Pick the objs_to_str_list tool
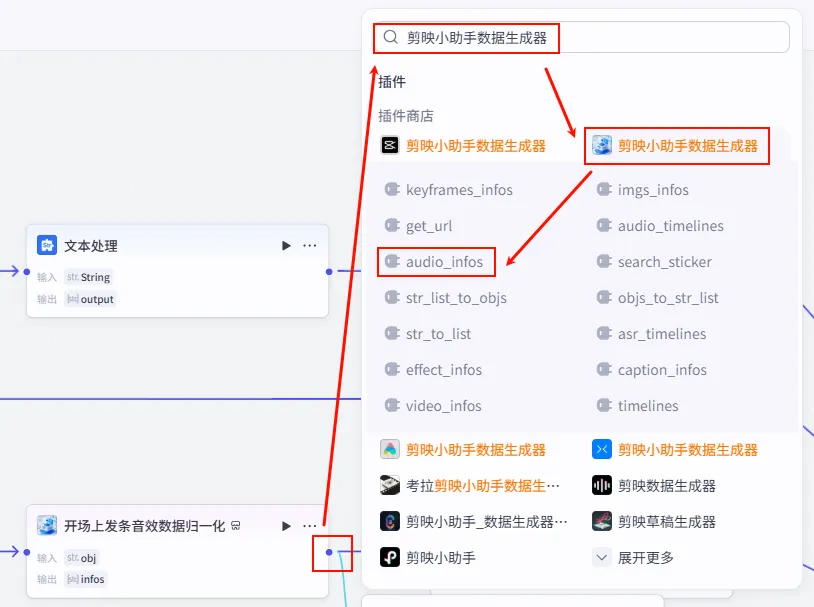The image size is (814, 607). 658,298
